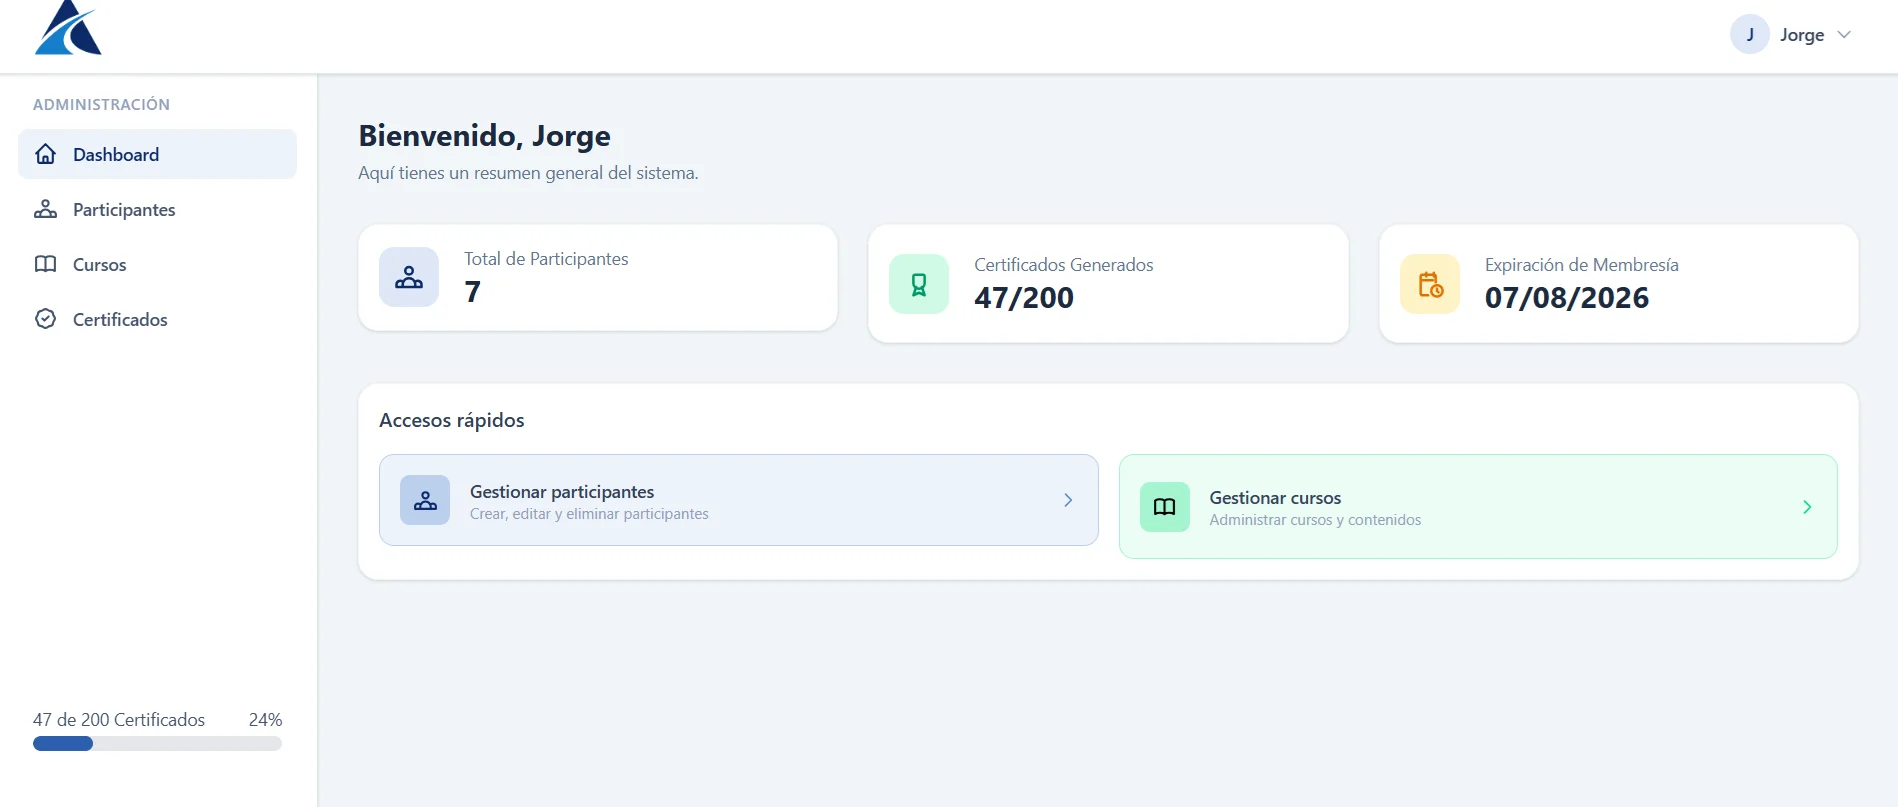The width and height of the screenshot is (1898, 807).
Task: Click the certificates usage progress bar
Action: tap(157, 744)
